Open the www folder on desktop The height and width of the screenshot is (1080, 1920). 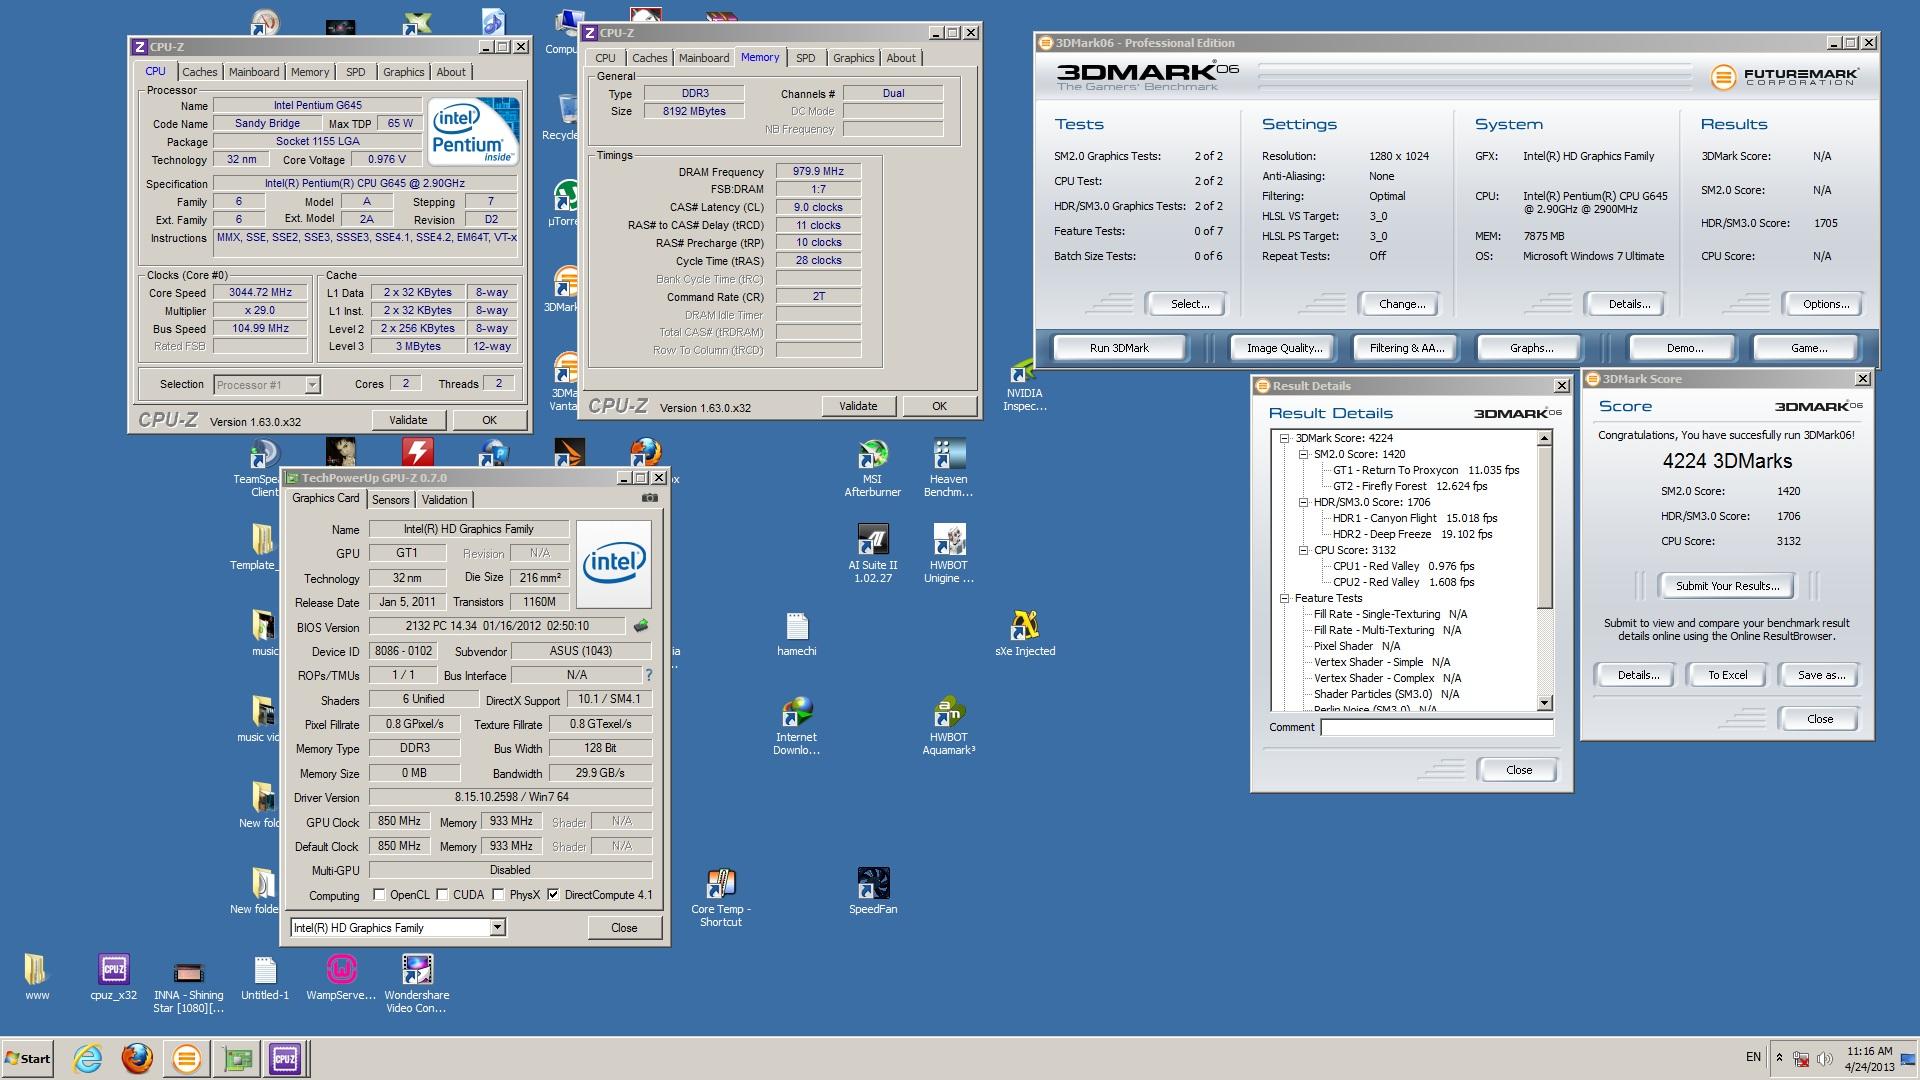pyautogui.click(x=36, y=977)
